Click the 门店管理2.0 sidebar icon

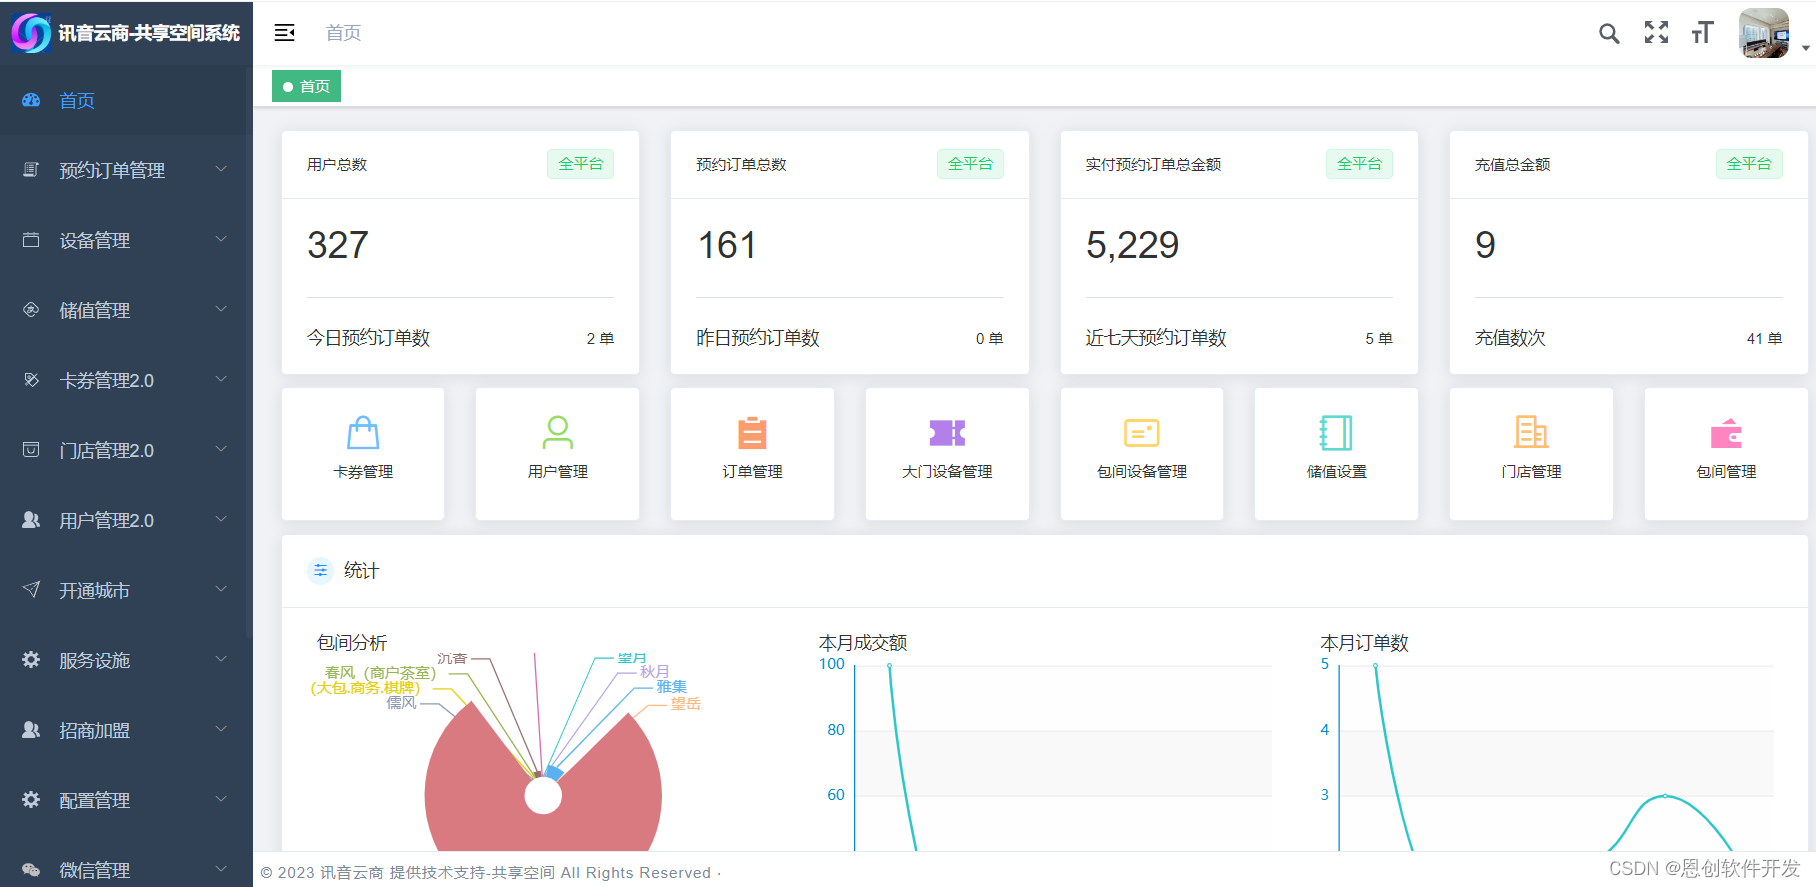(31, 450)
